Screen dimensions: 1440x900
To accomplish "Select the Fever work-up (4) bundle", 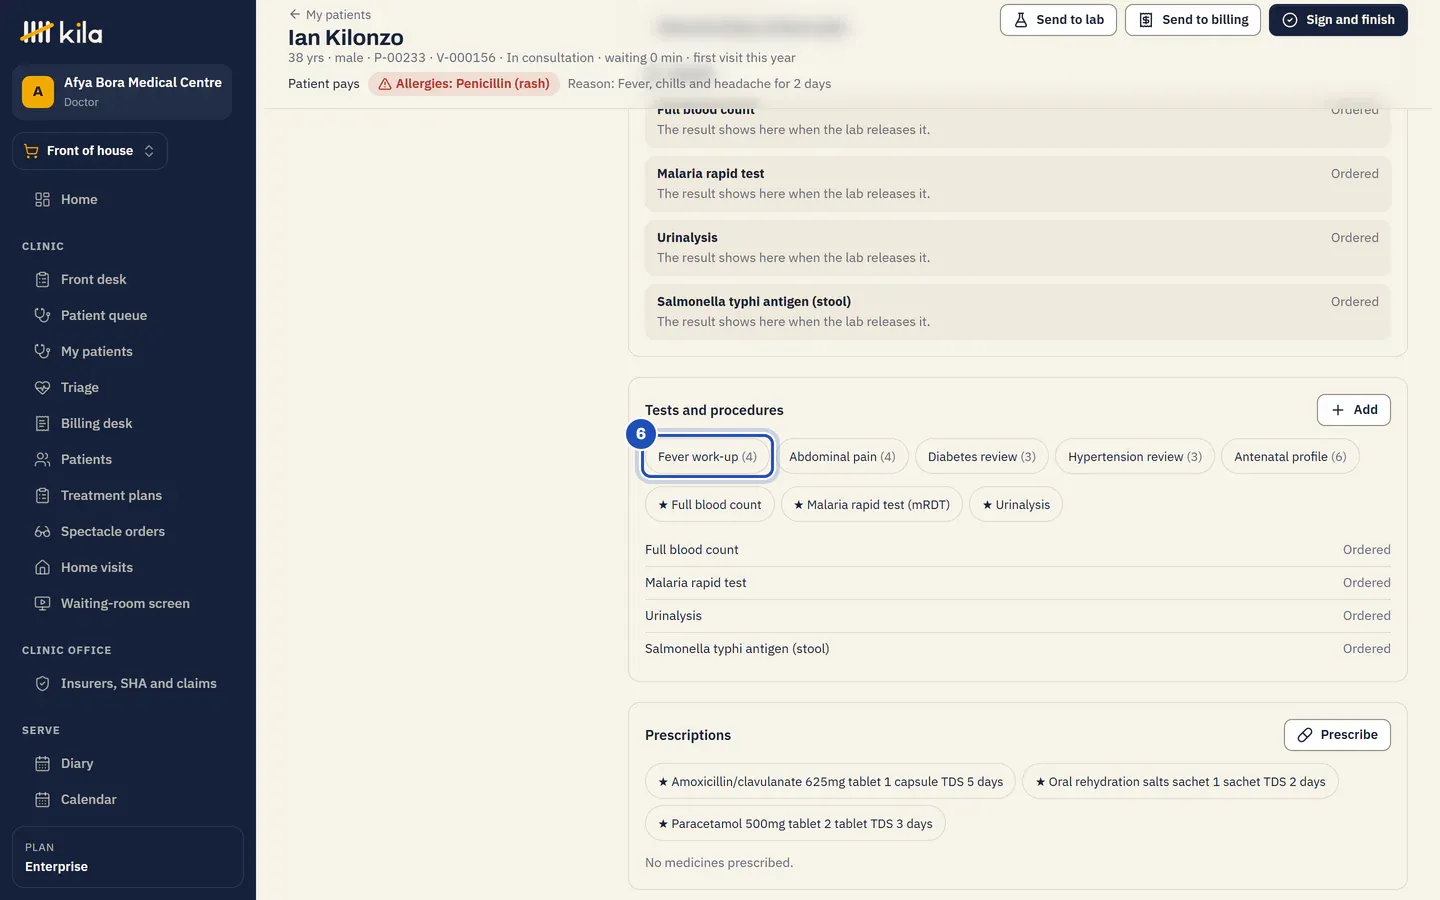I will pos(707,457).
